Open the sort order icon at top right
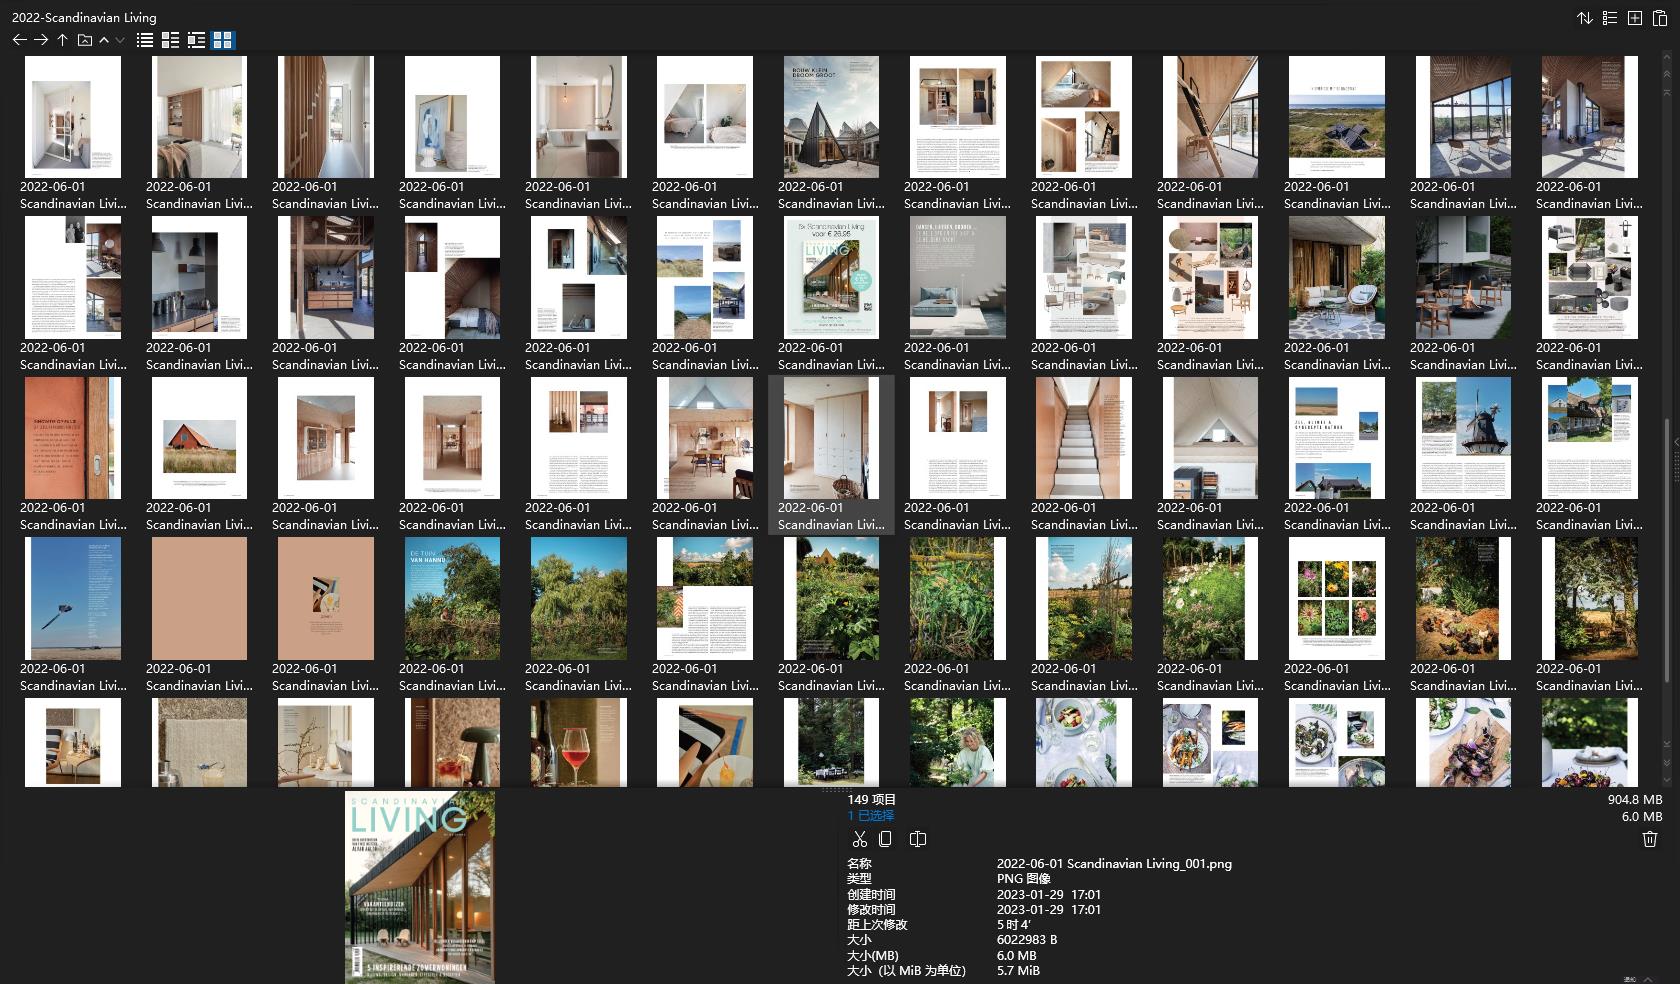Image resolution: width=1680 pixels, height=984 pixels. (x=1585, y=17)
